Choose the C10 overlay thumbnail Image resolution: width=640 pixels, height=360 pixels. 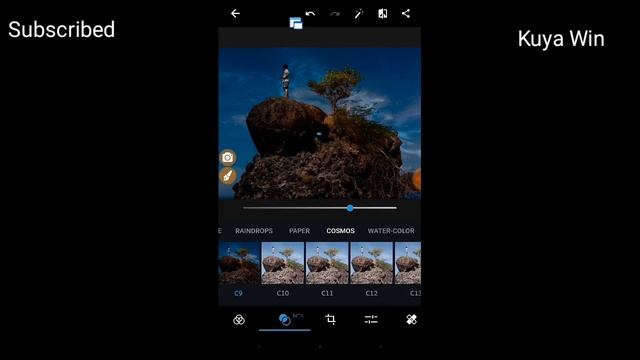(x=283, y=263)
